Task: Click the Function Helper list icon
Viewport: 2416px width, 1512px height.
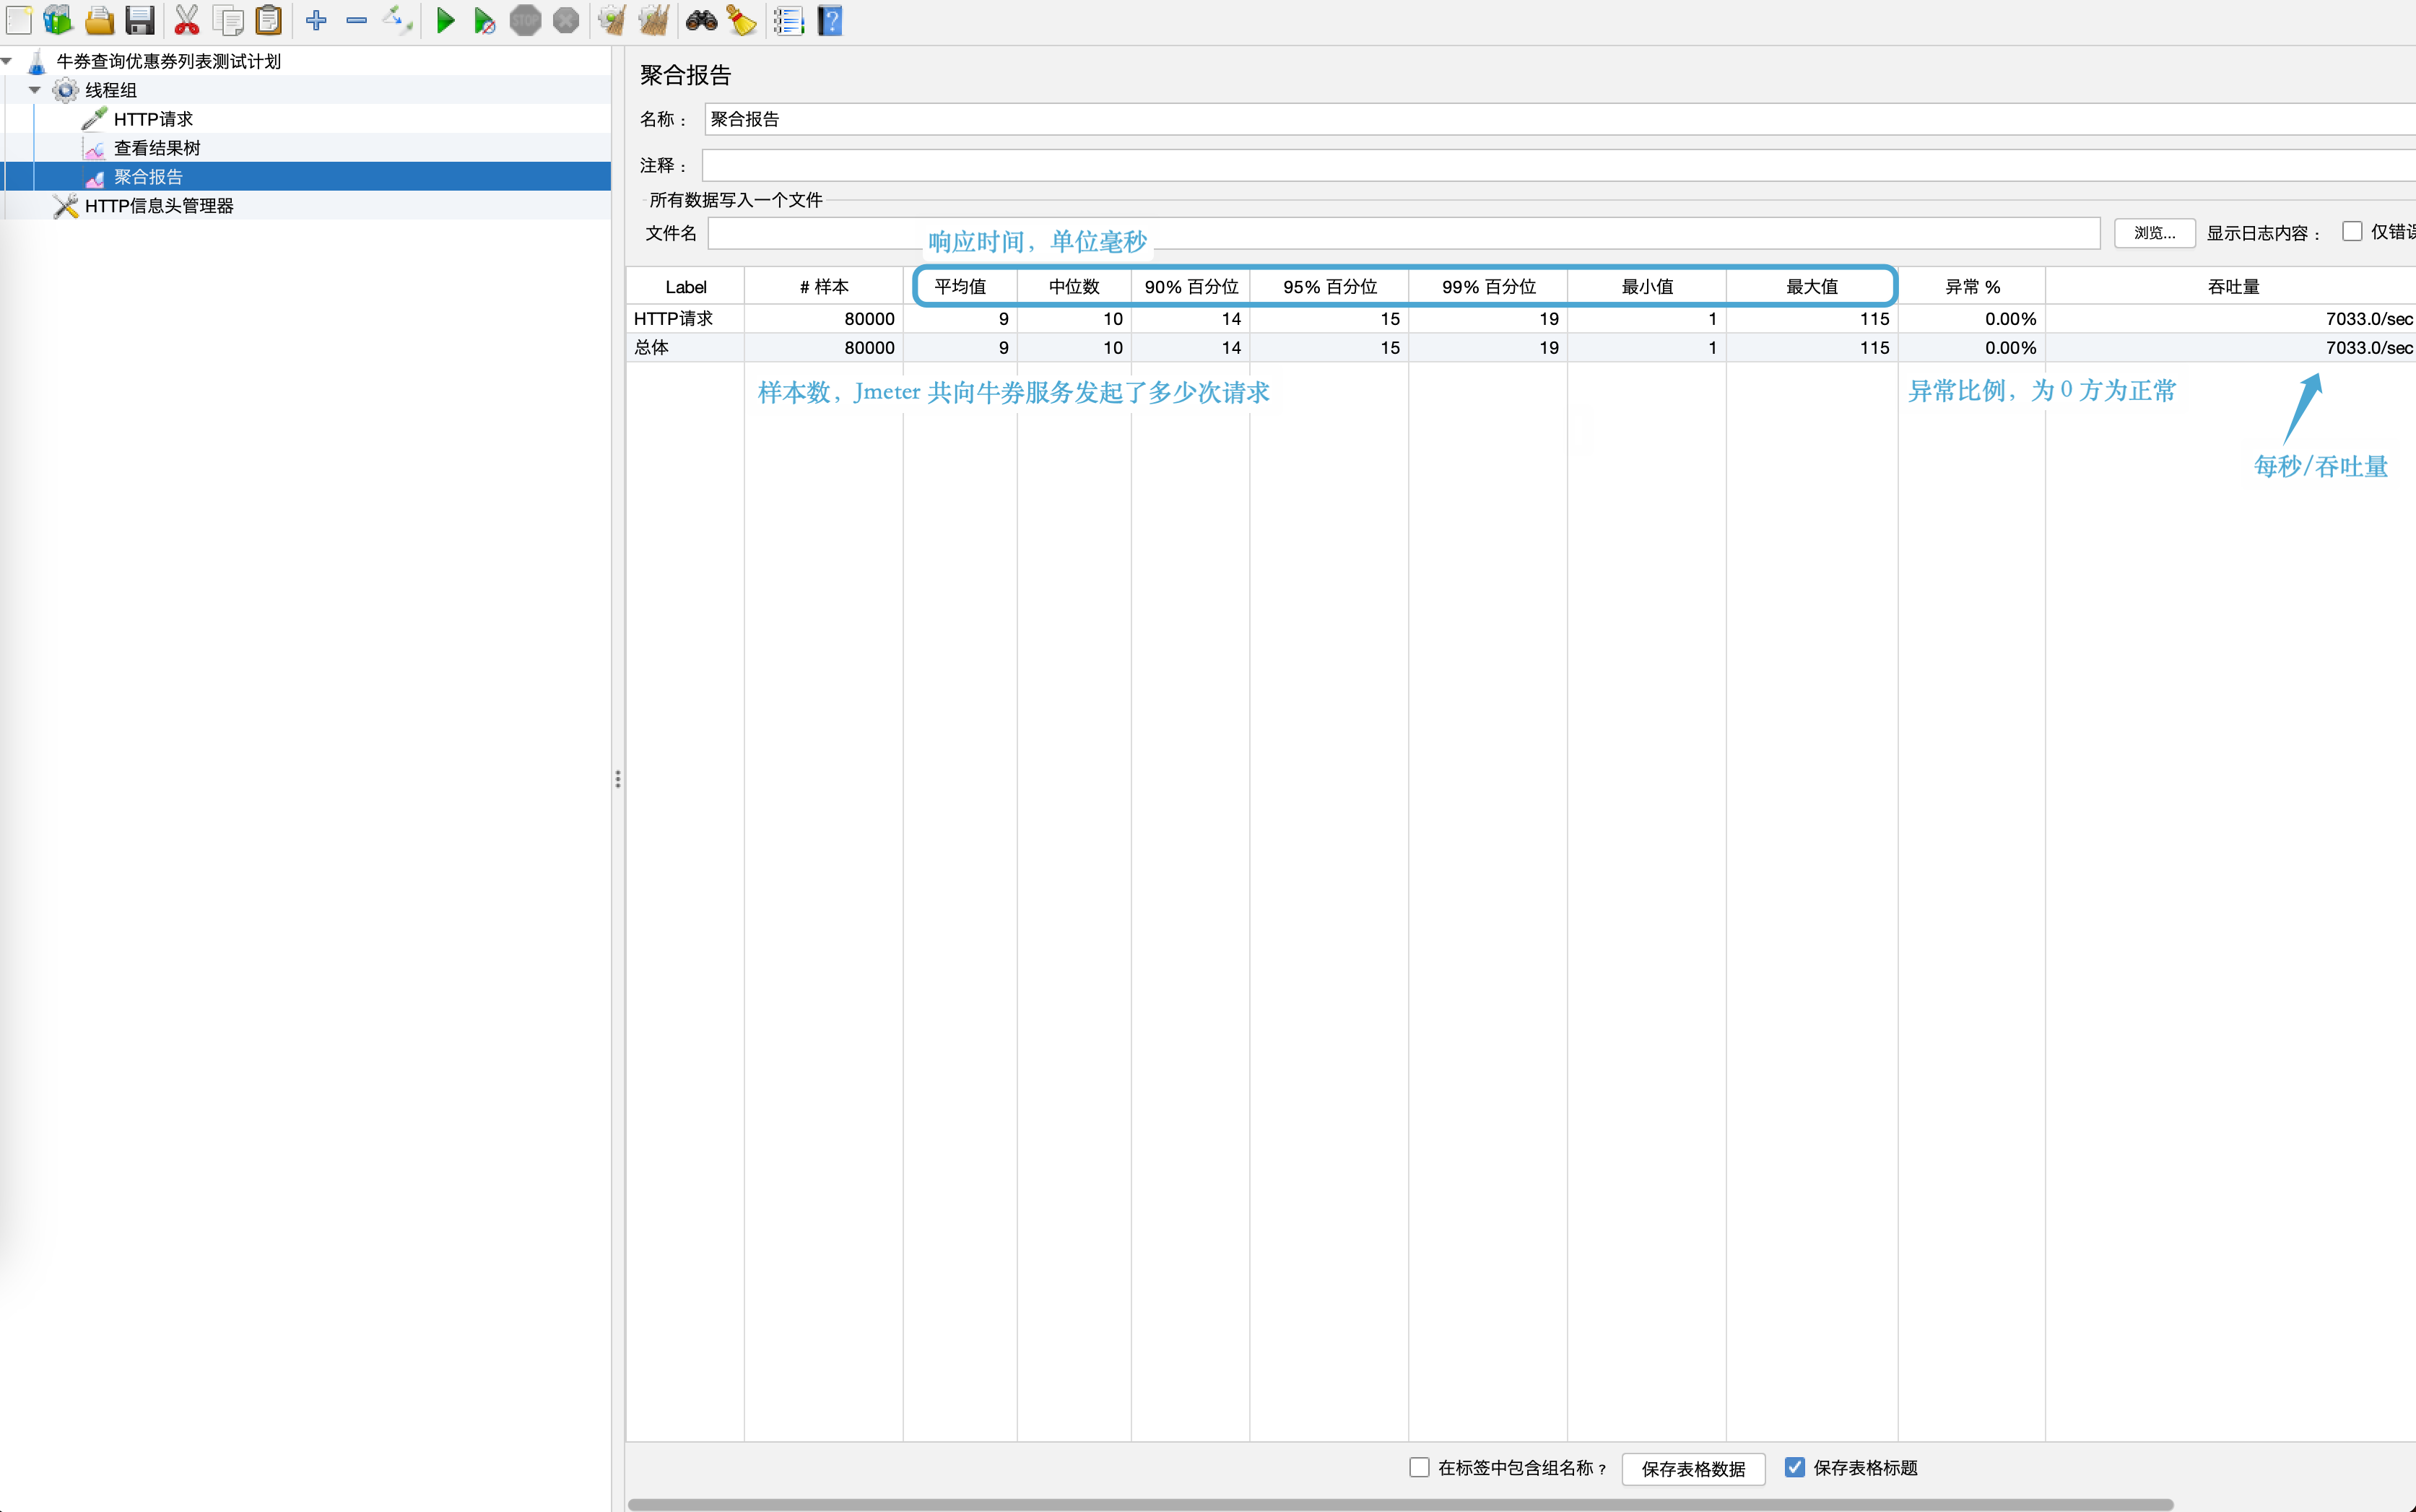Action: point(788,20)
